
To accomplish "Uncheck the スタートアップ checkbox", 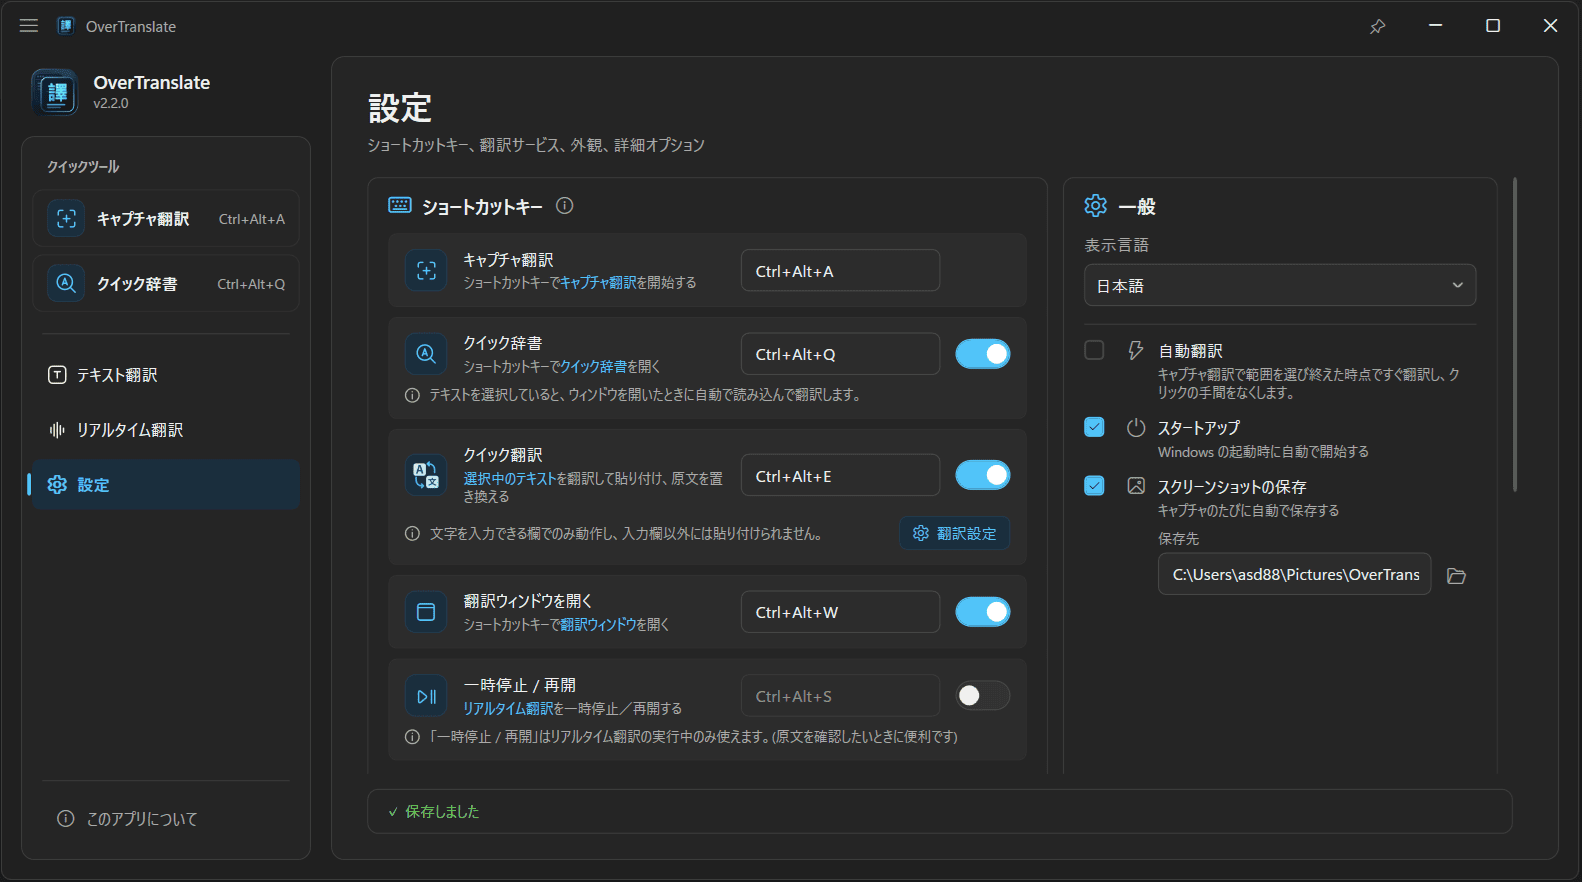I will coord(1094,427).
